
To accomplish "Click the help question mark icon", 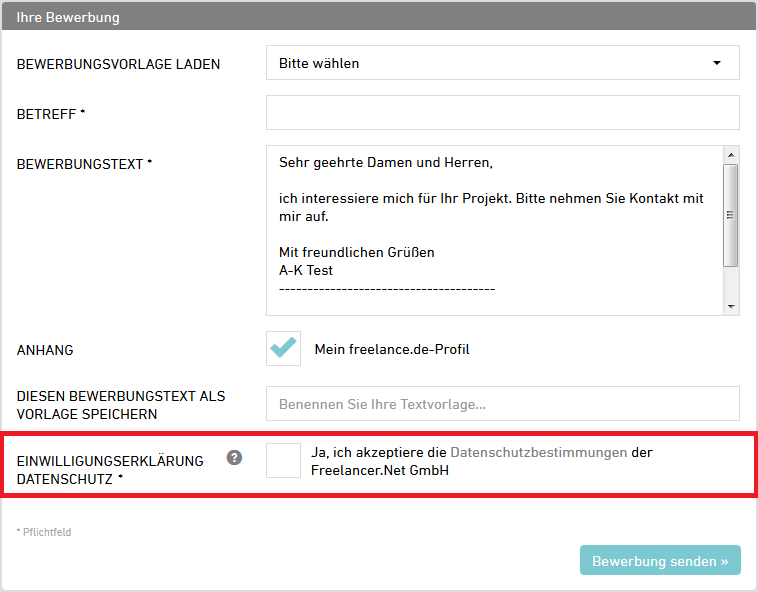I will [x=234, y=458].
